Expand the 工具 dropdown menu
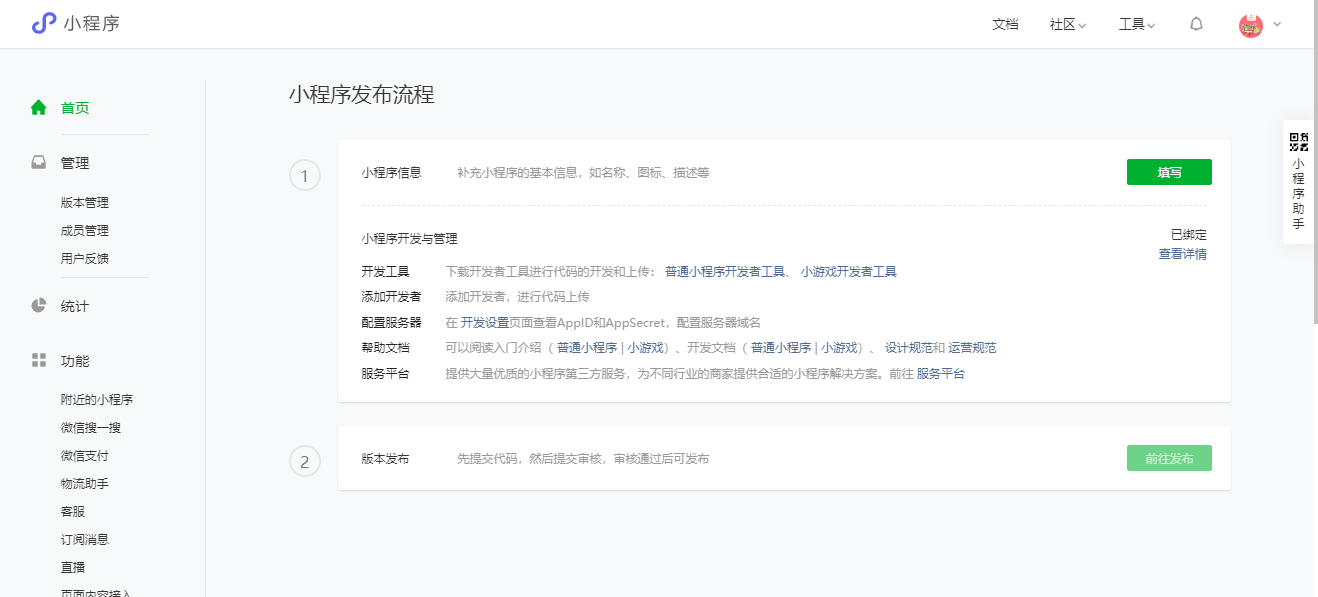The height and width of the screenshot is (597, 1318). tap(1137, 25)
